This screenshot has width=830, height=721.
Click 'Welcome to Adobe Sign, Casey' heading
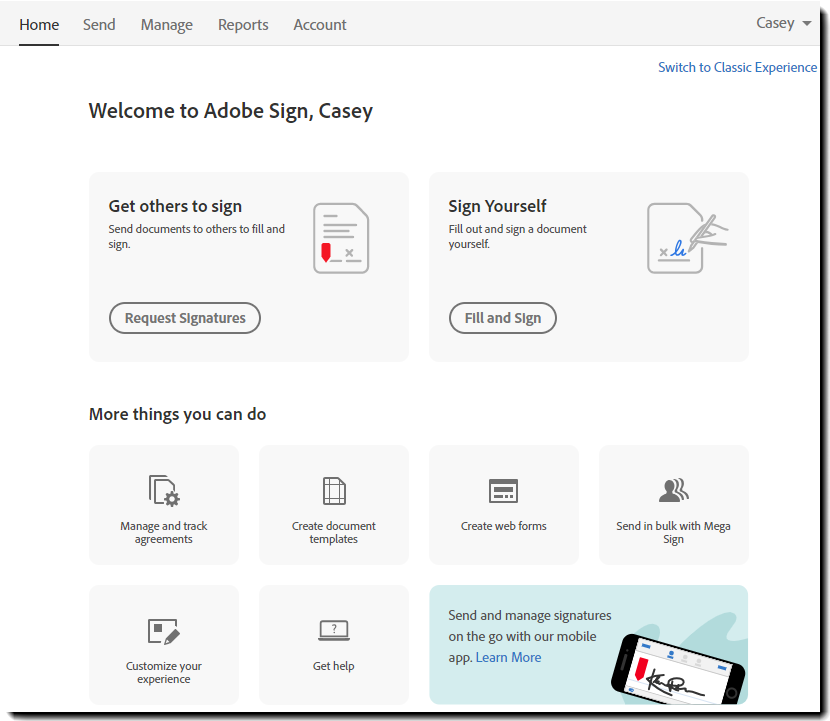click(x=231, y=111)
